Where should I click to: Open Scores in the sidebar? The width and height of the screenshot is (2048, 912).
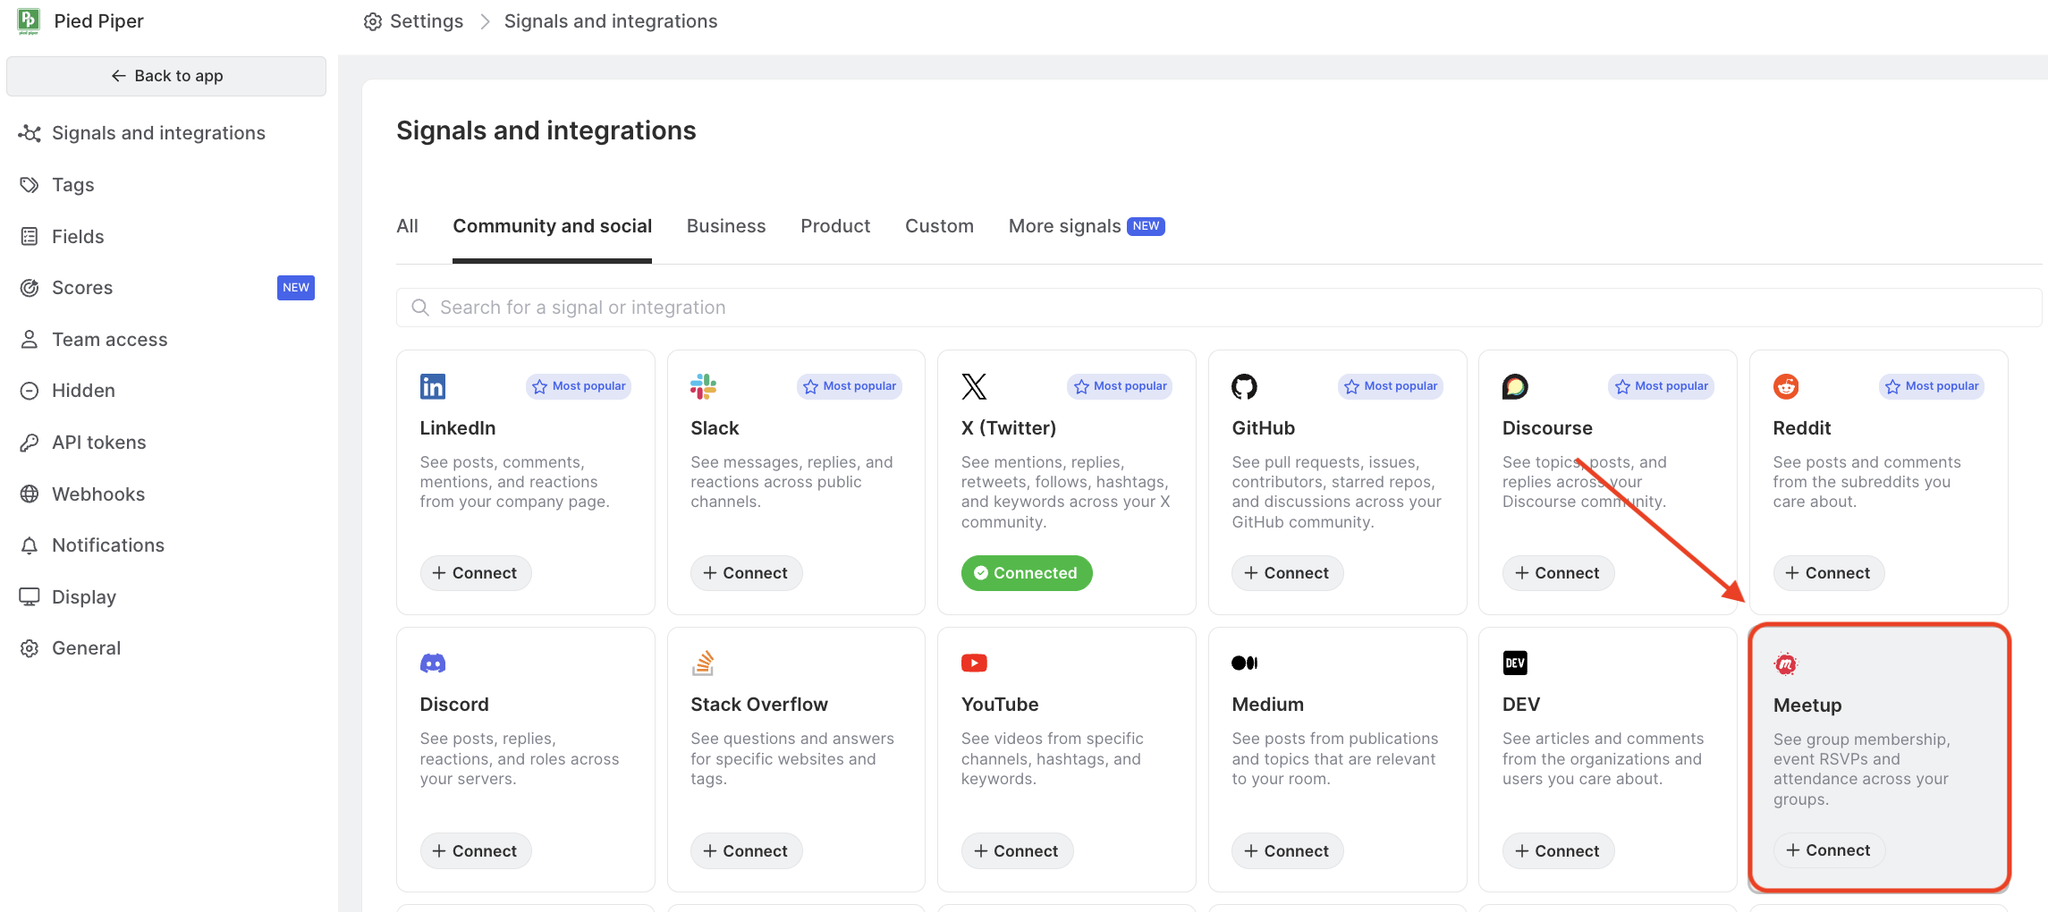[82, 288]
